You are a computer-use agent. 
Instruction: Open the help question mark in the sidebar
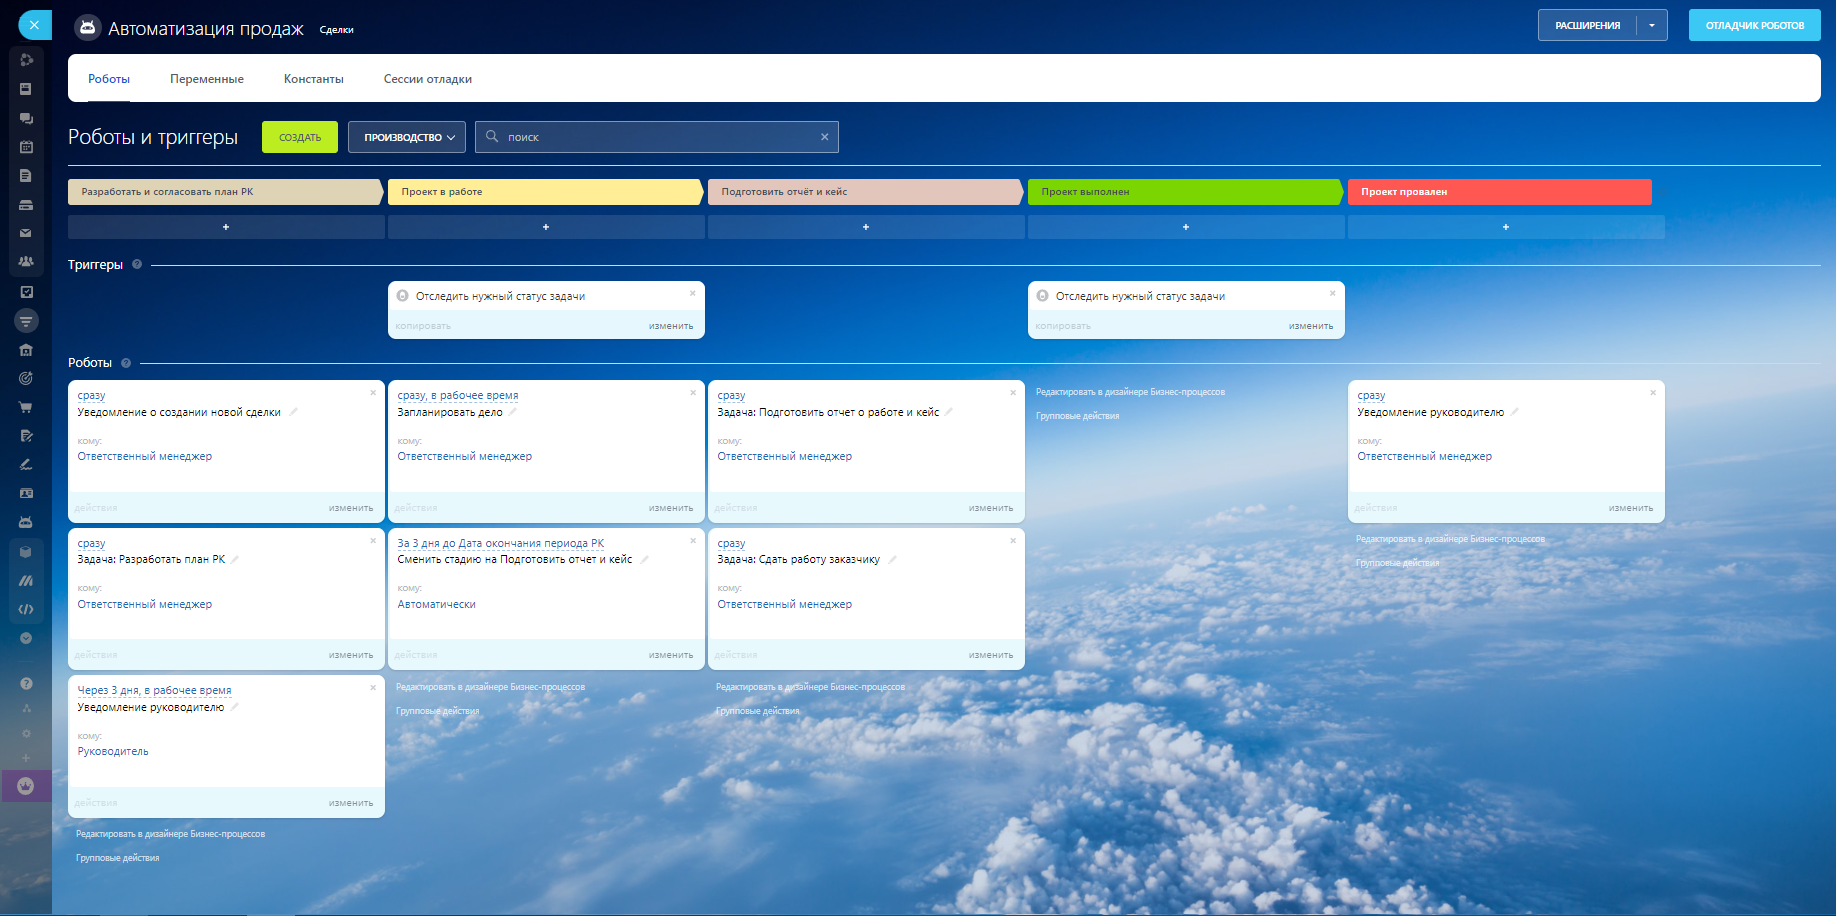[x=26, y=684]
